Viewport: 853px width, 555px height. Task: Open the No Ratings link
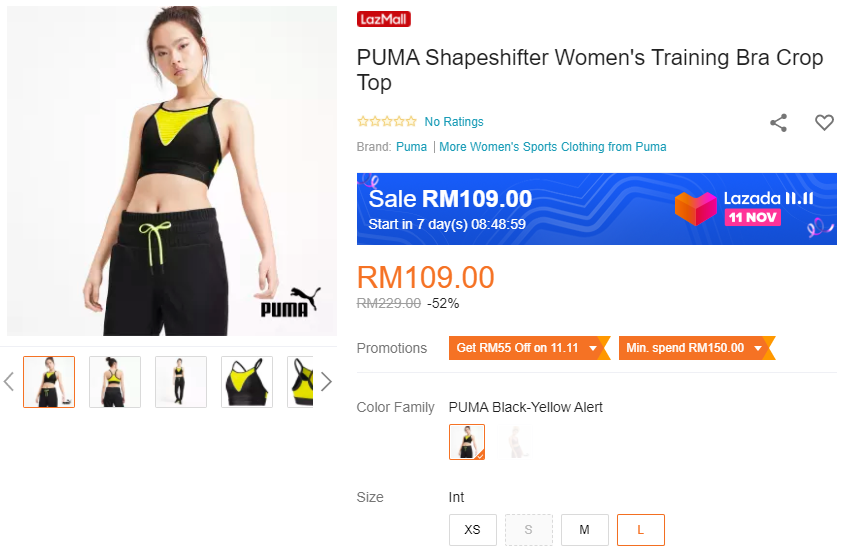click(x=454, y=122)
